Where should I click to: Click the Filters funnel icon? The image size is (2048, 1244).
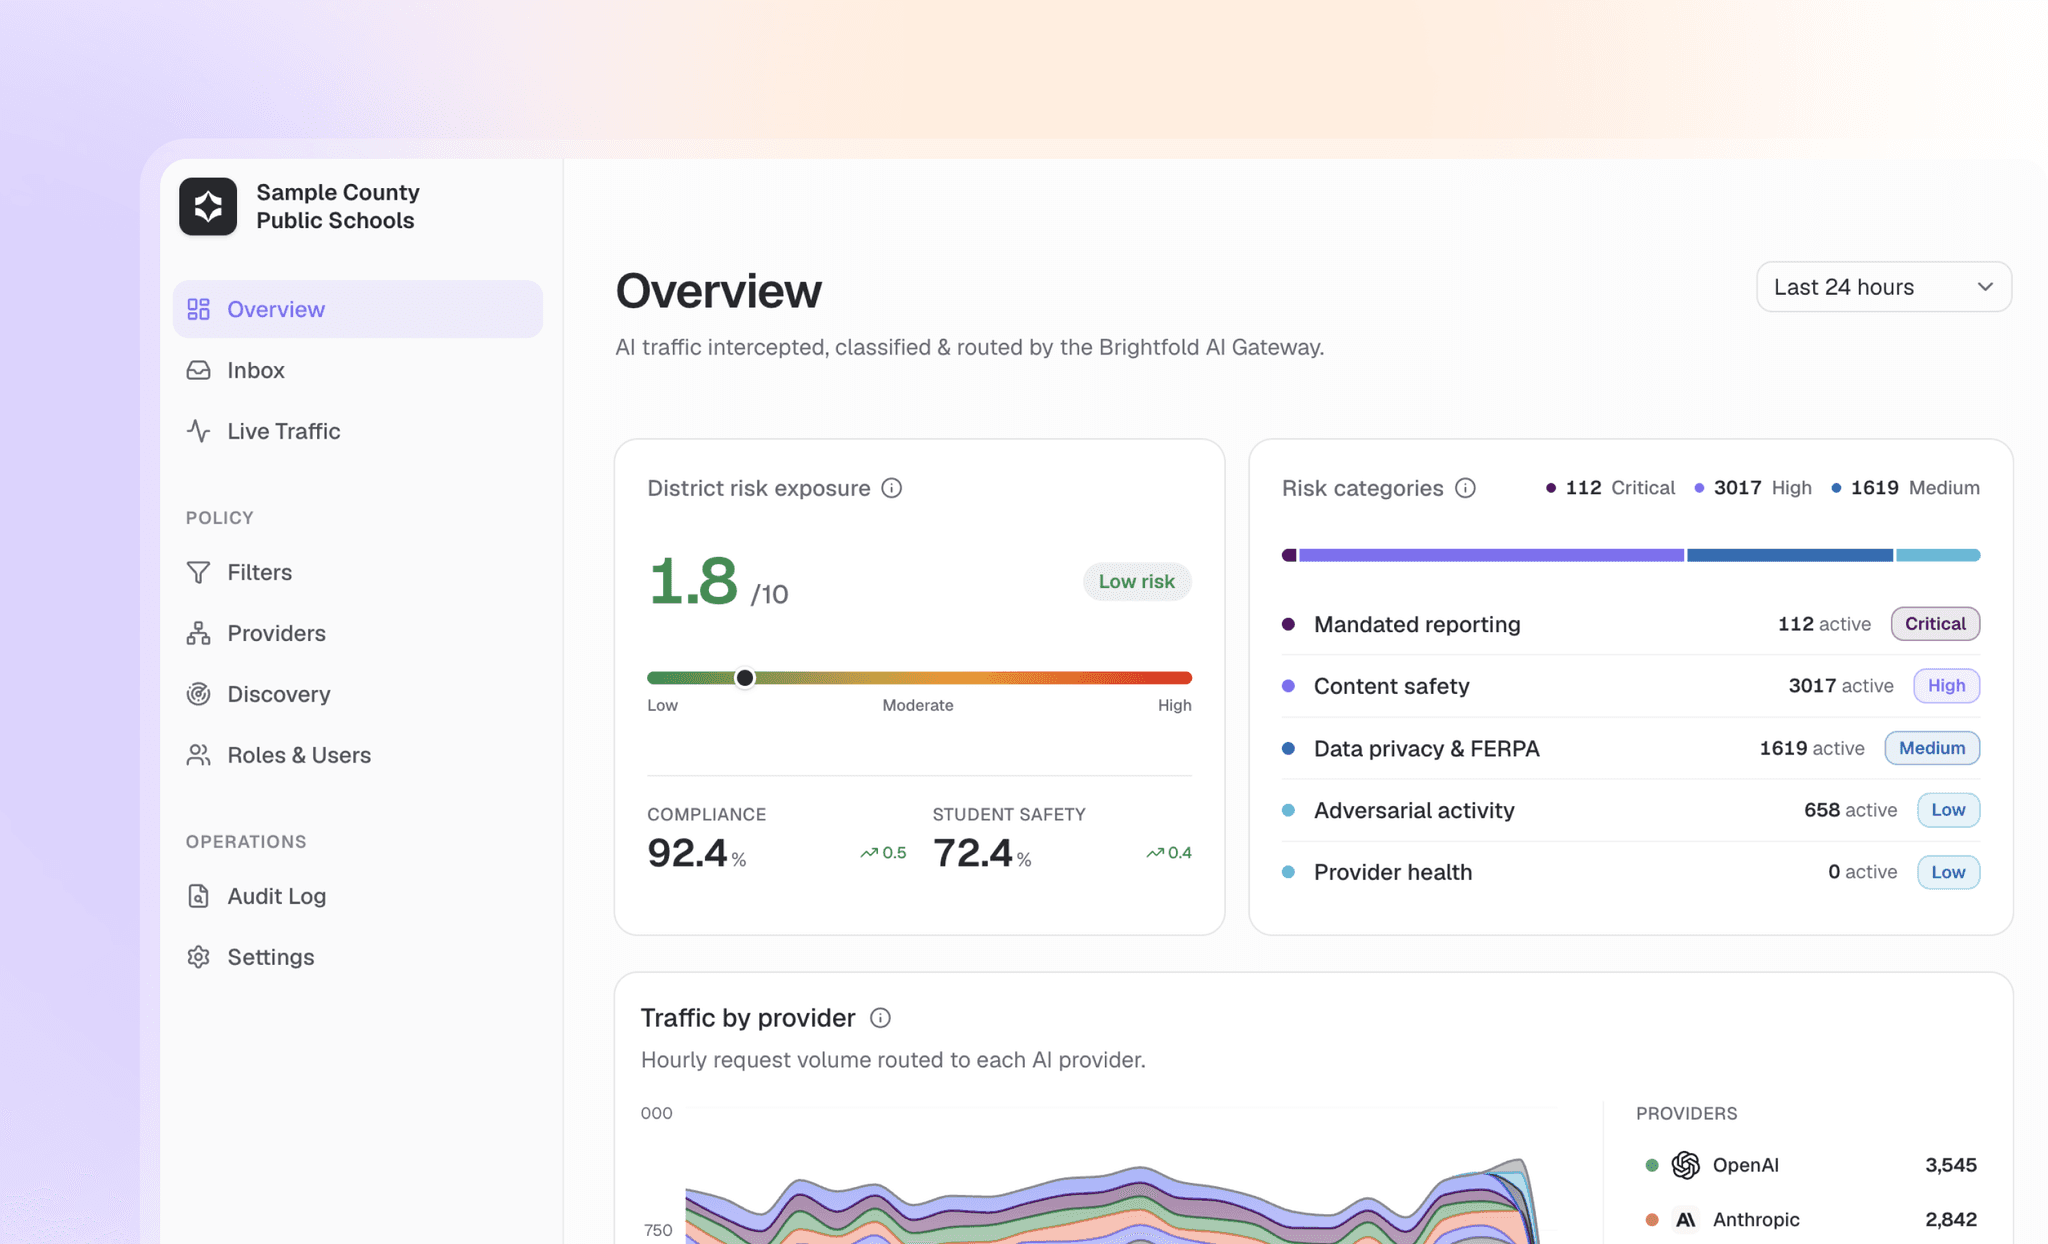tap(198, 572)
